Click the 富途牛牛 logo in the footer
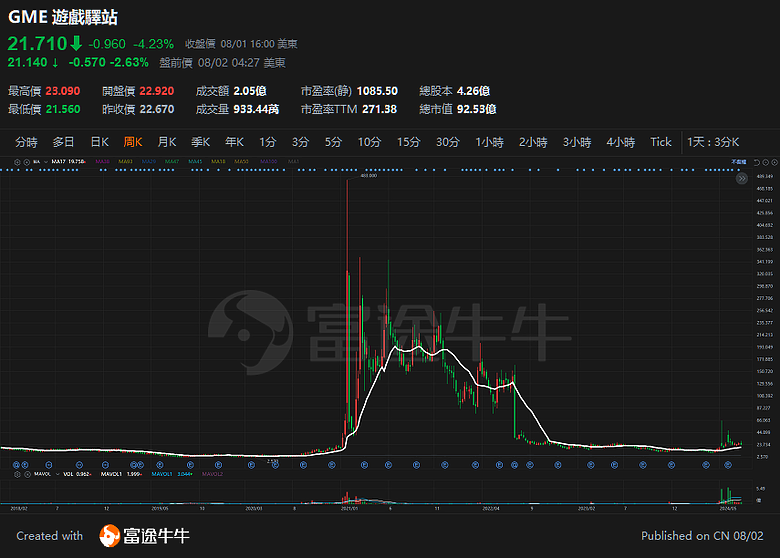Screen dimensions: 780x558 click(144, 536)
